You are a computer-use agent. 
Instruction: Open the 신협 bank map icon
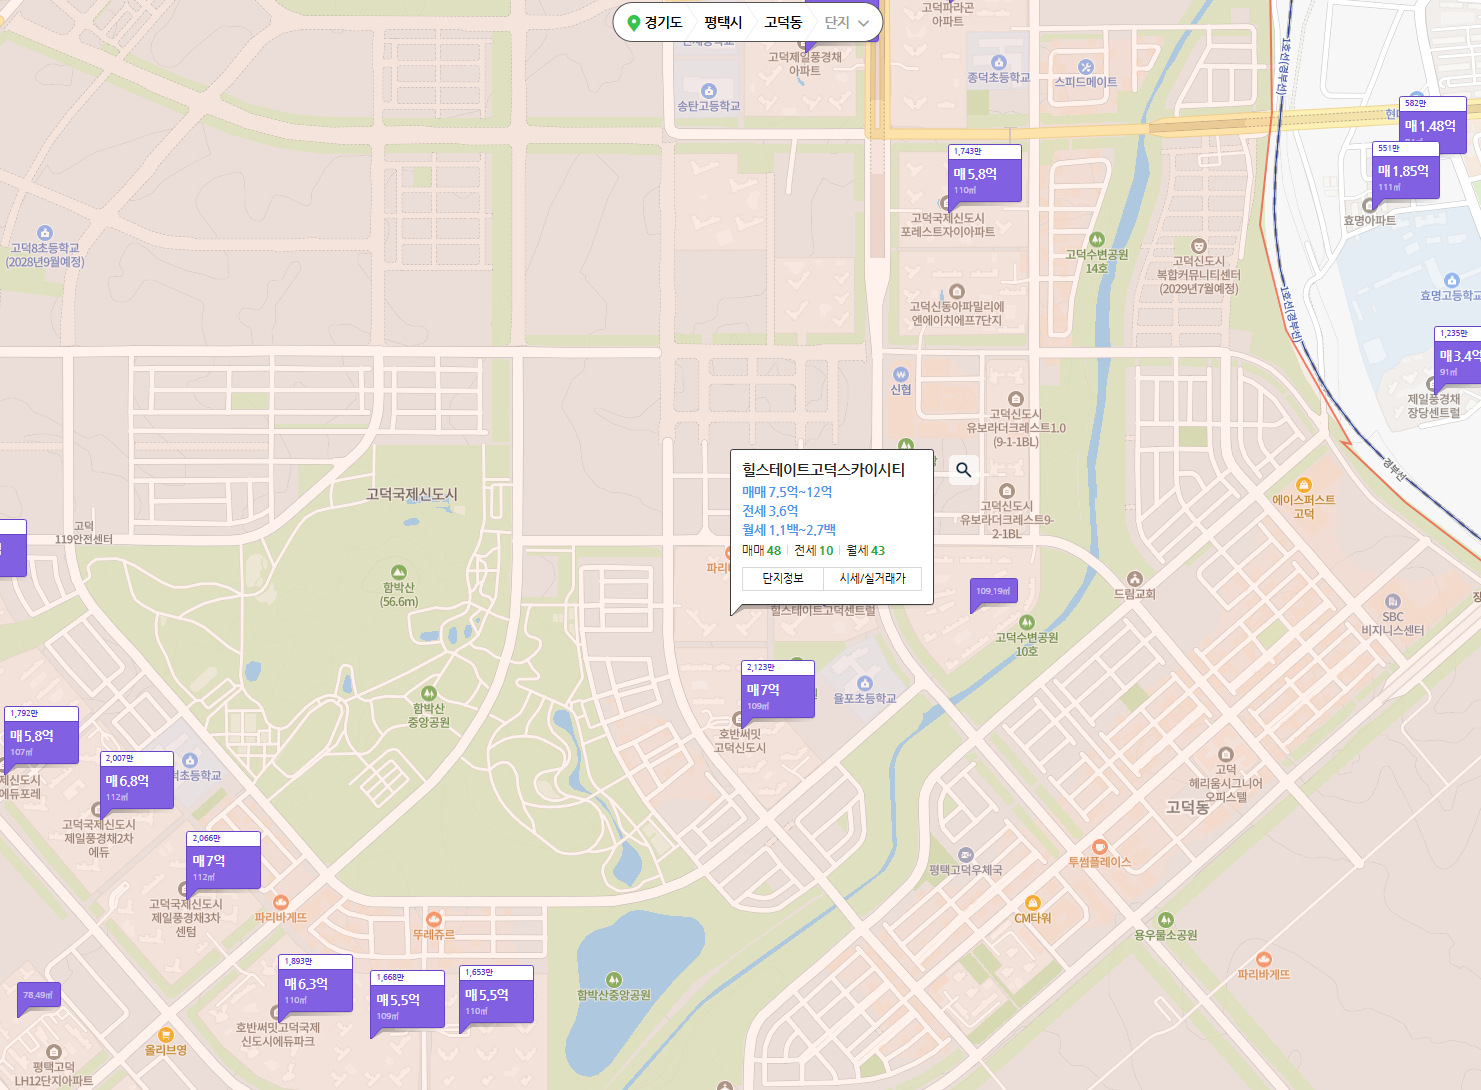(901, 375)
